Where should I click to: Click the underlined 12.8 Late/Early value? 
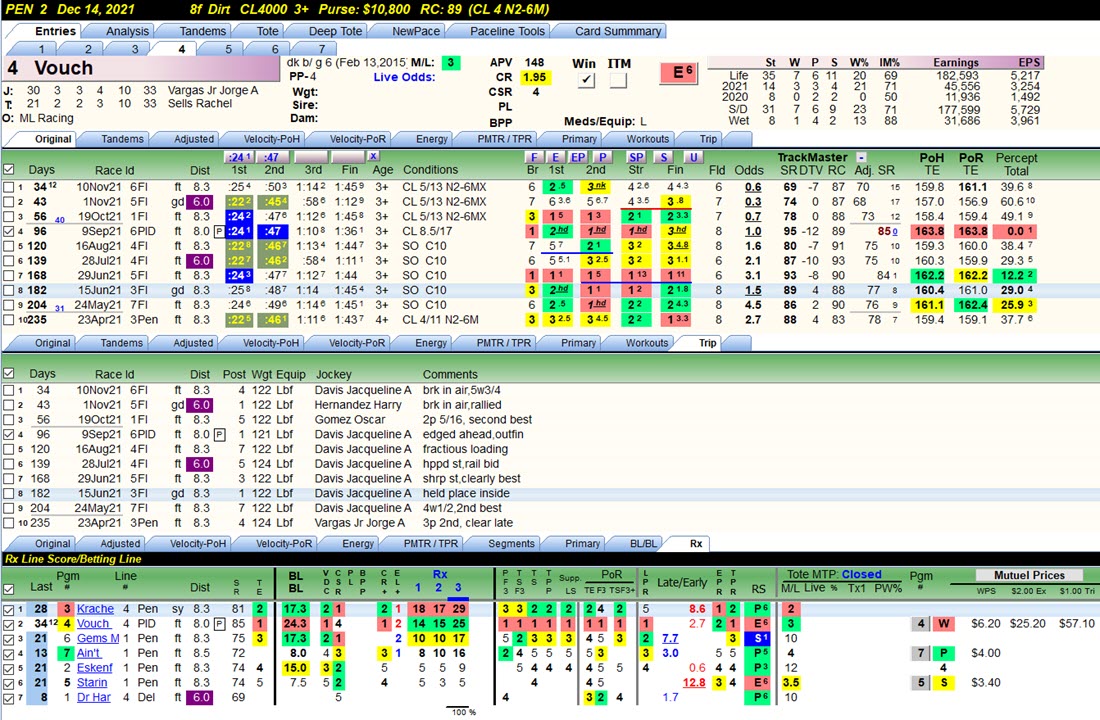695,683
